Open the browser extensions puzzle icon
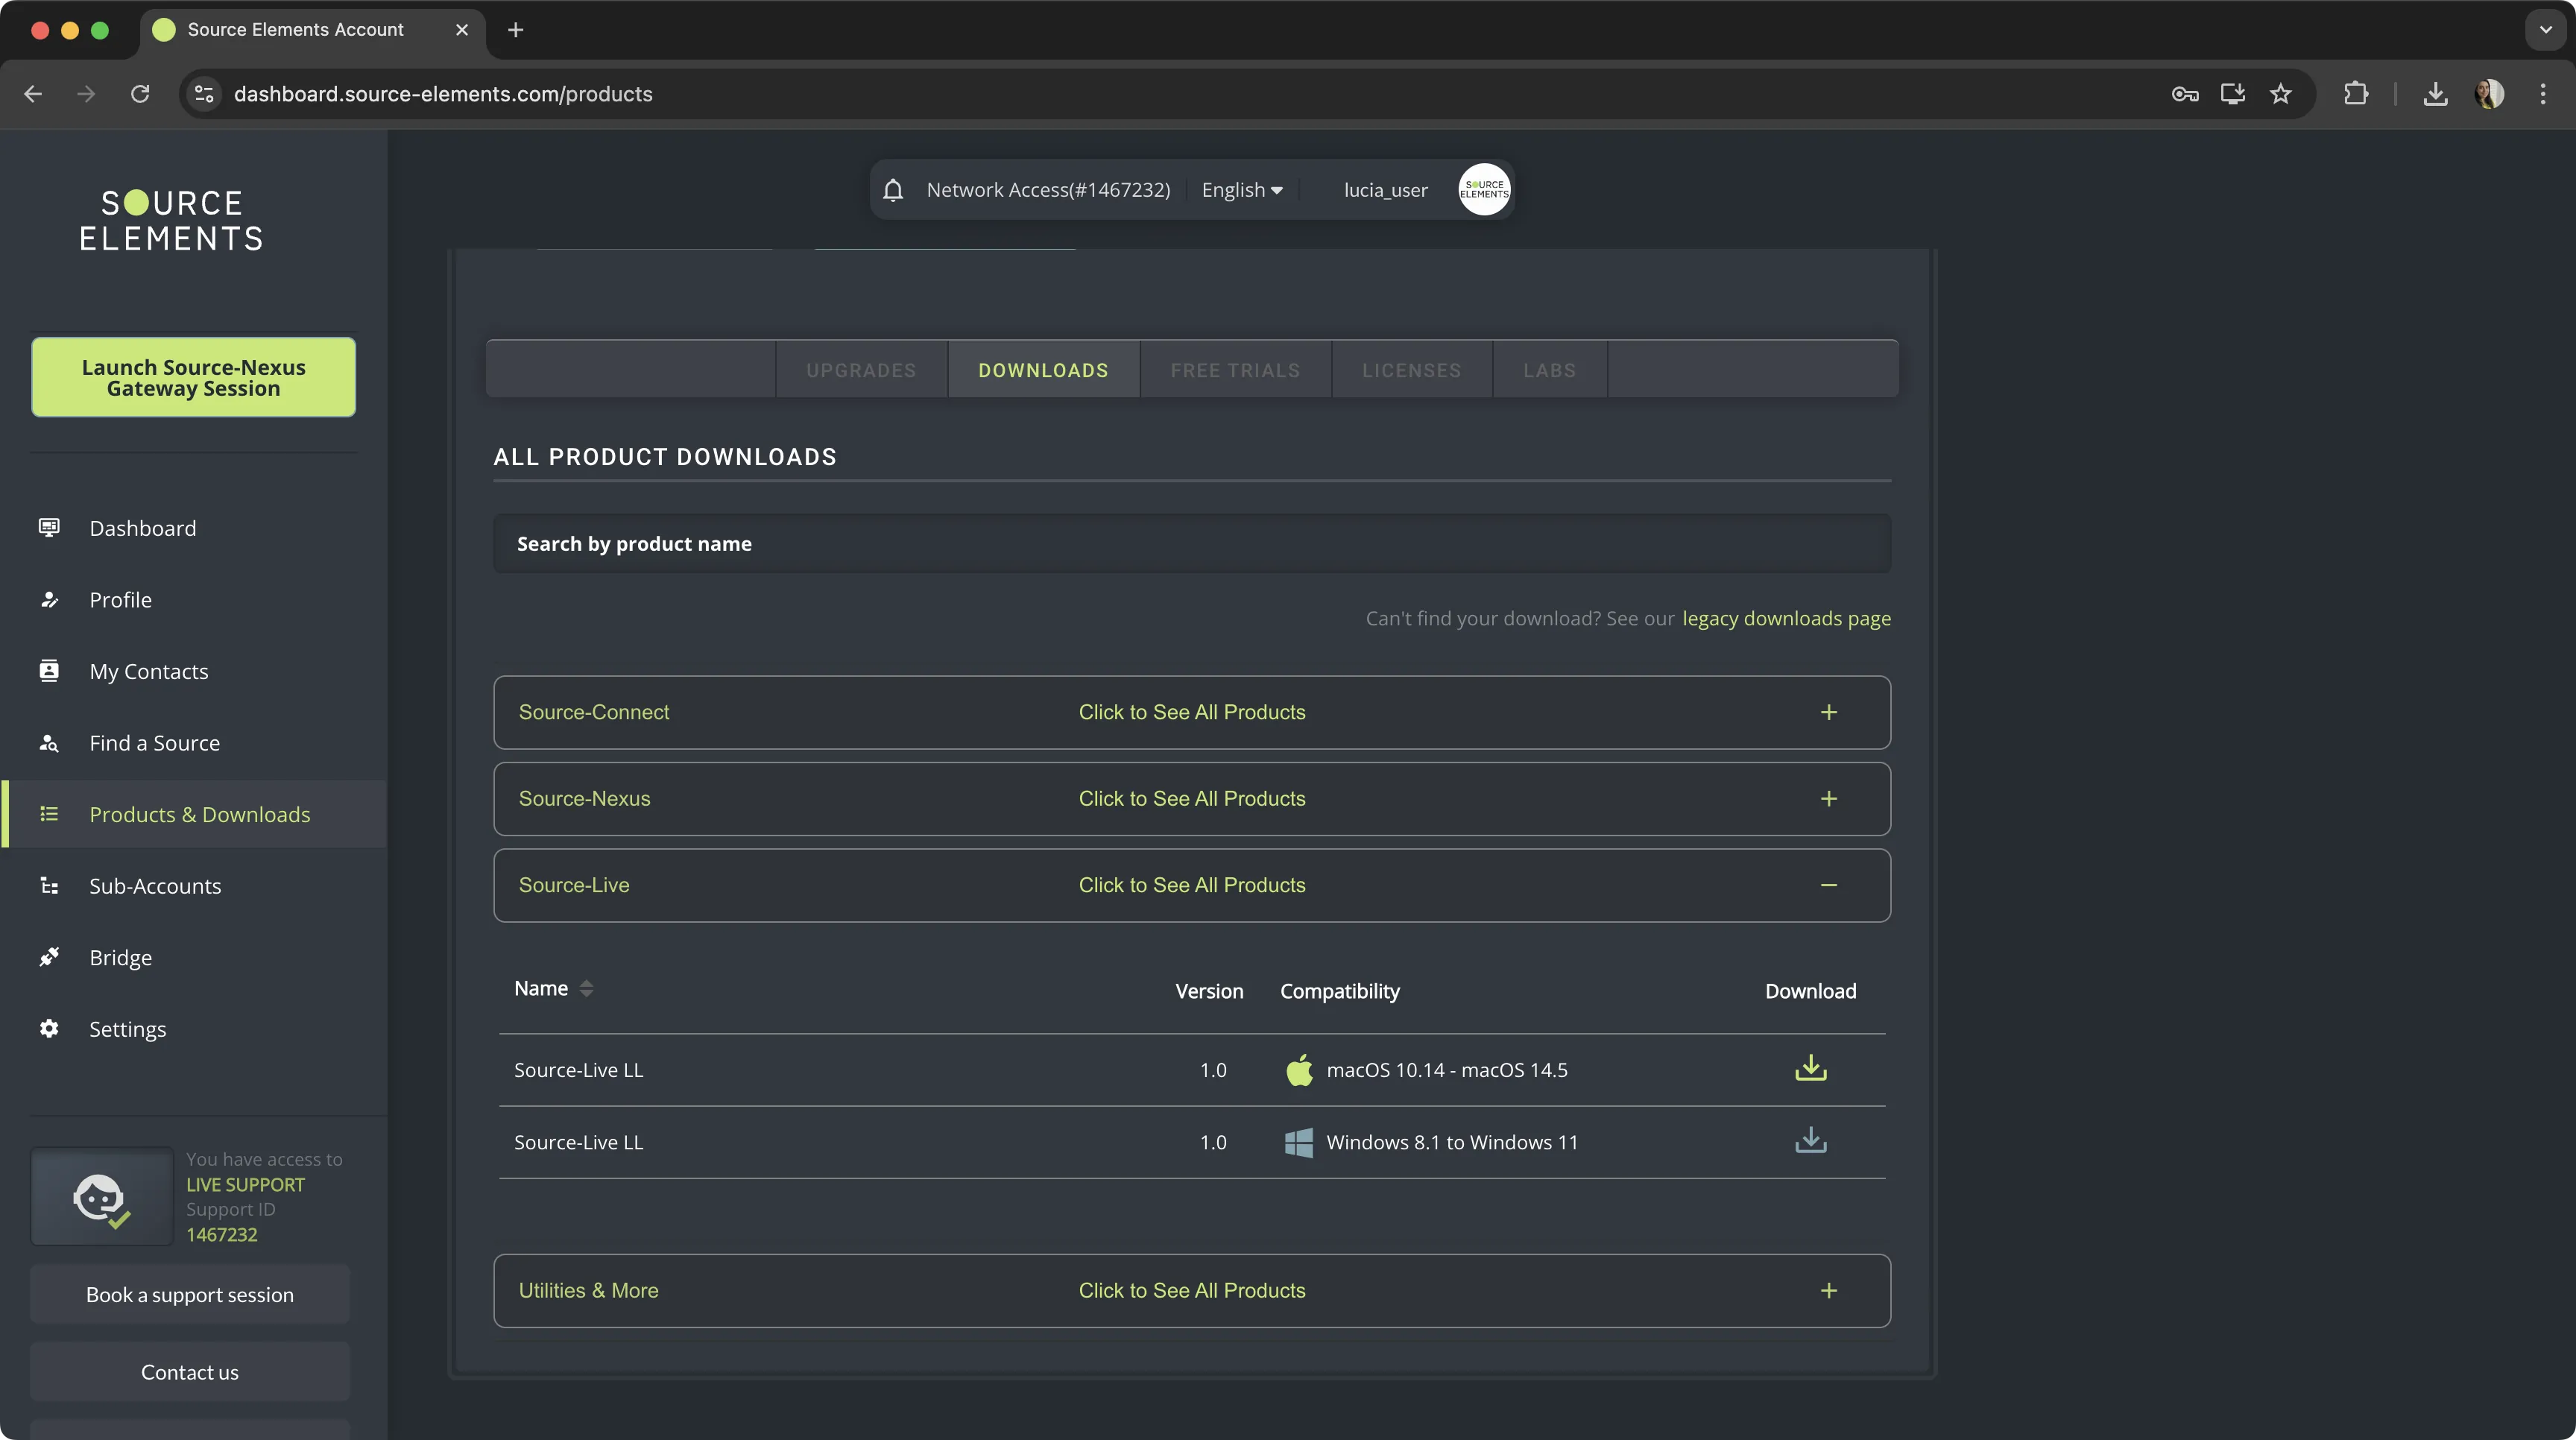 (2356, 94)
